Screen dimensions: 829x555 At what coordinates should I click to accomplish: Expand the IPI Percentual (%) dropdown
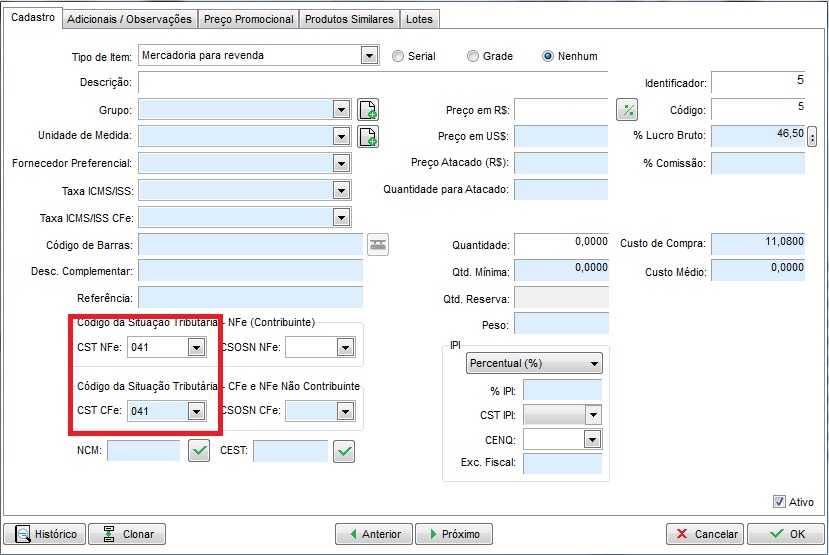pyautogui.click(x=595, y=364)
